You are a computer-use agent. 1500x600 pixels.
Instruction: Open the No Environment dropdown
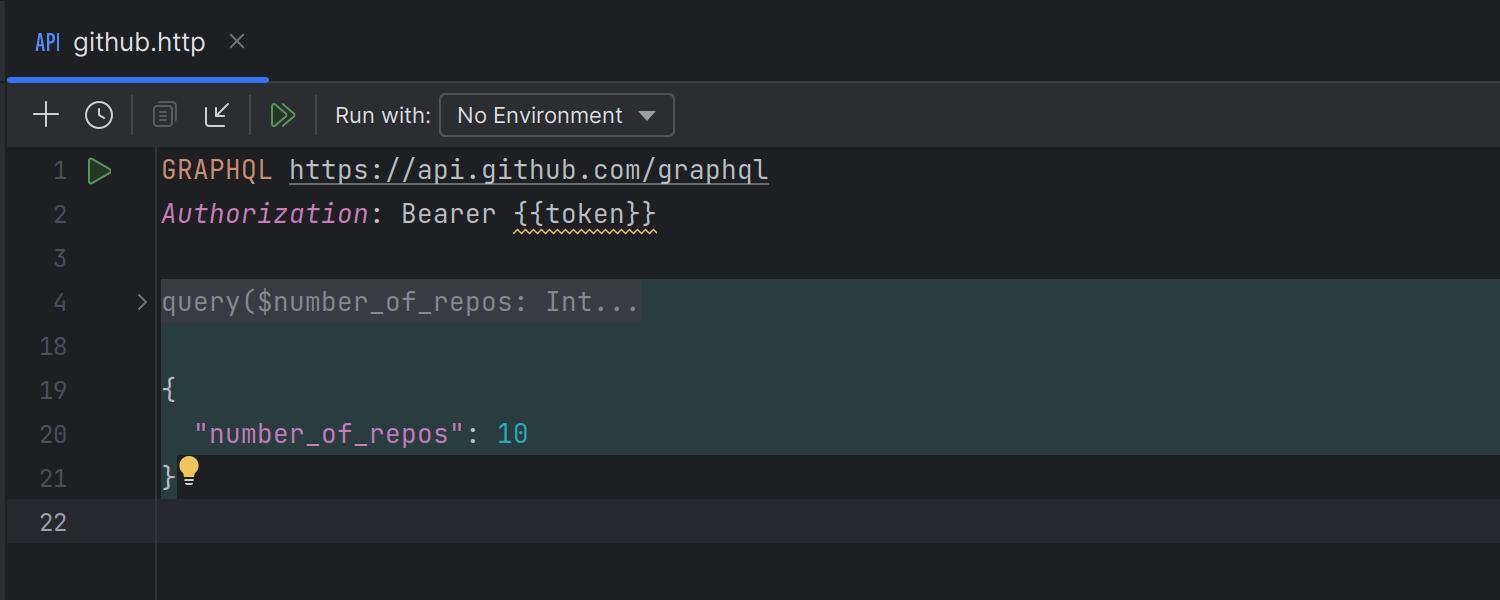coord(556,115)
